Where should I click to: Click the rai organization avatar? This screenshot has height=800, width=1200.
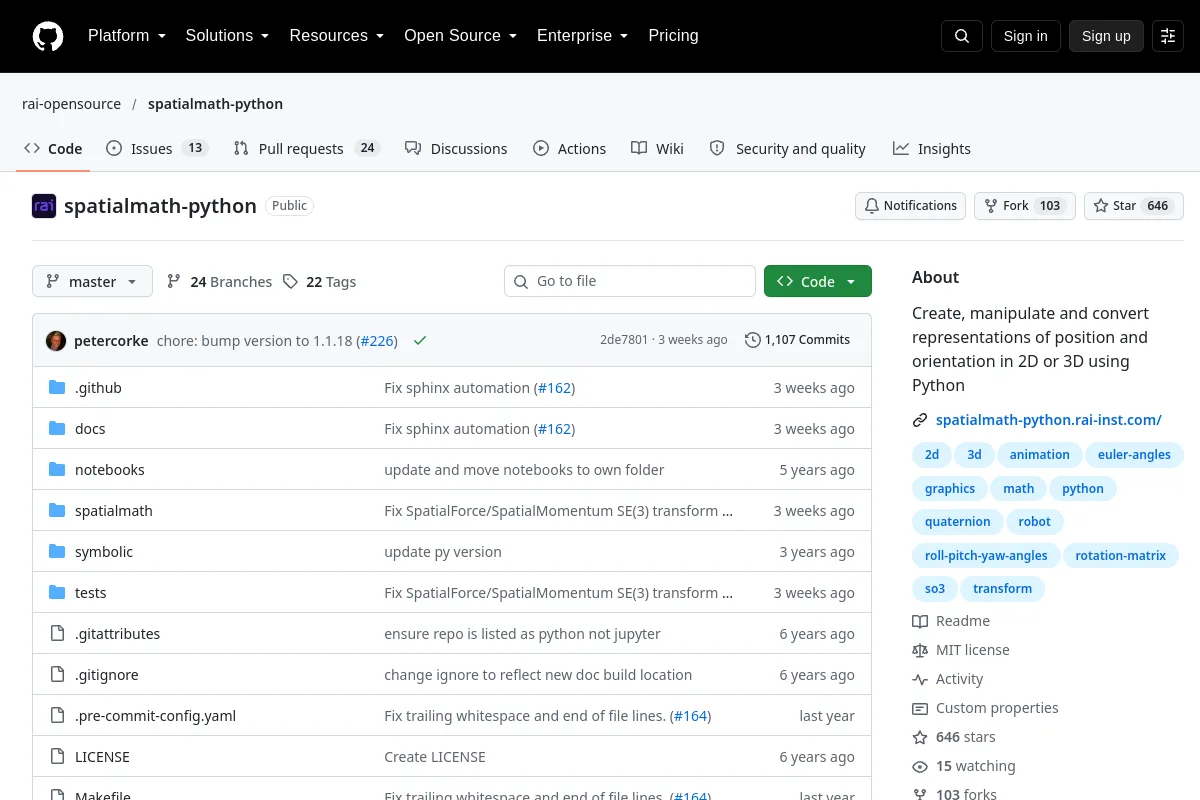[x=44, y=206]
